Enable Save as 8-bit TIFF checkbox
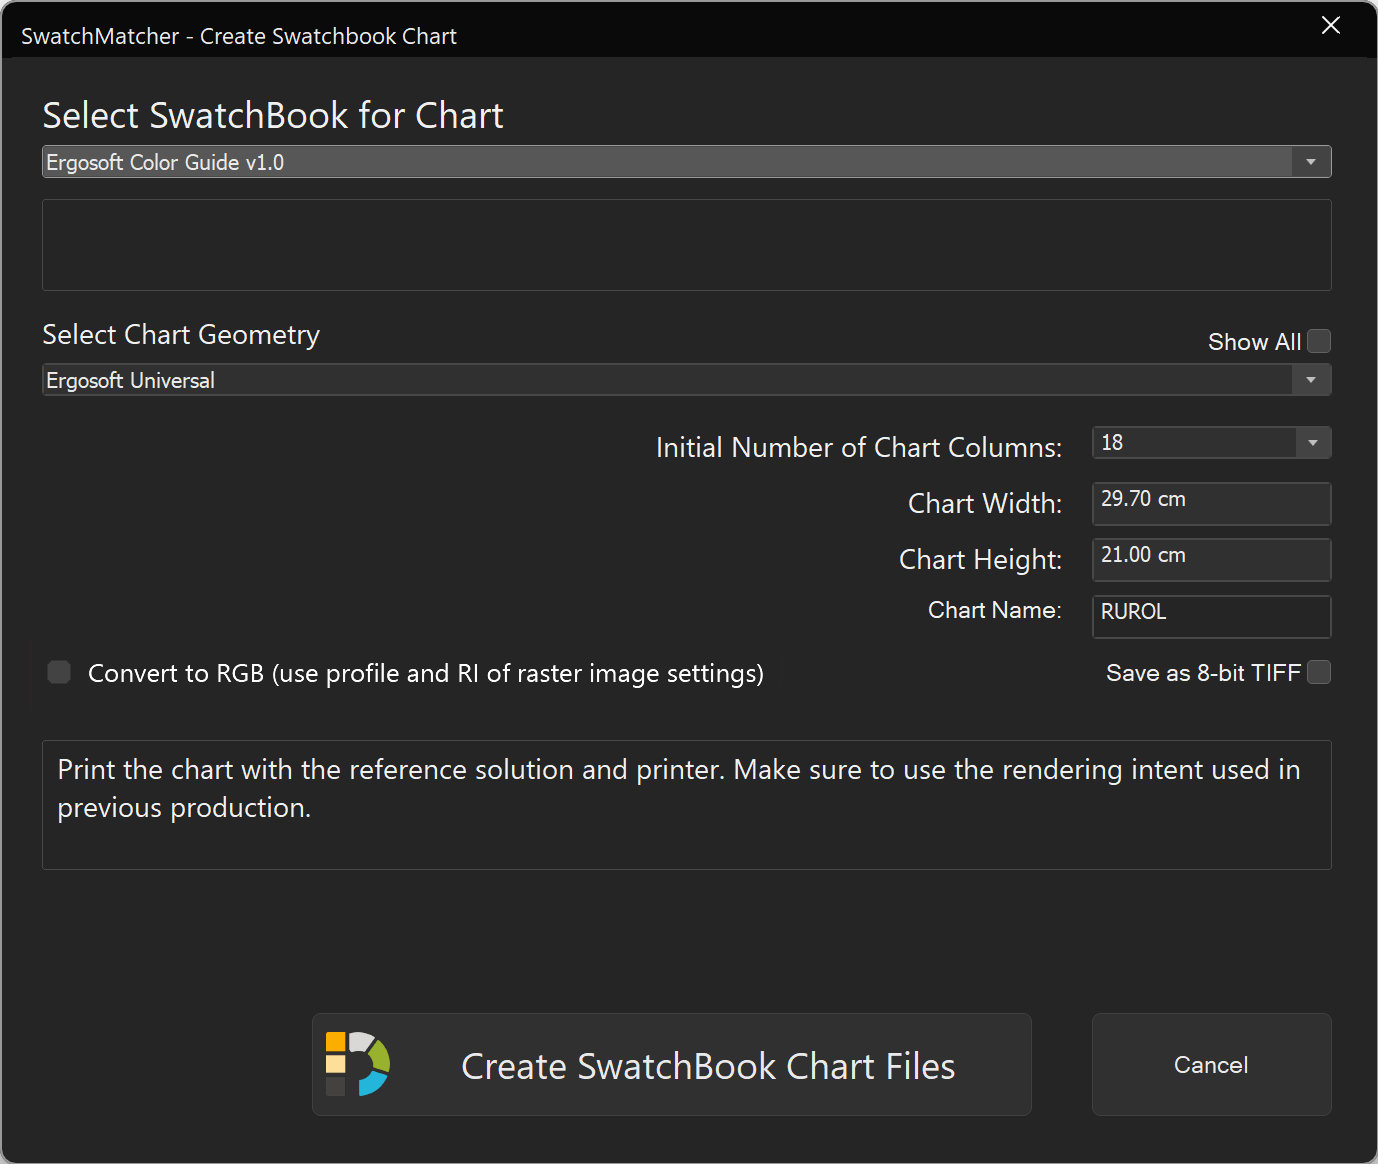The width and height of the screenshot is (1378, 1164). point(1319,672)
